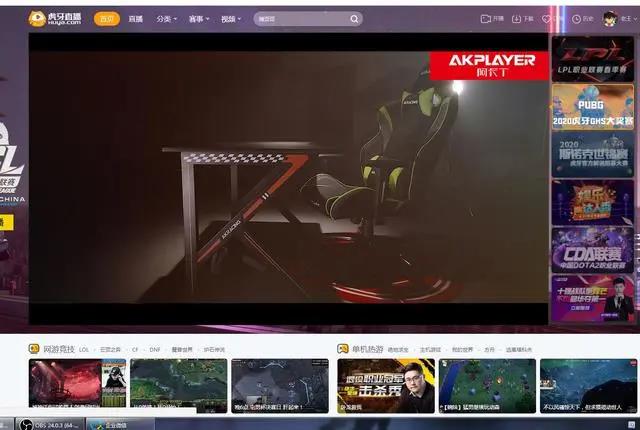Open the 绝地求生 category link

(398, 350)
